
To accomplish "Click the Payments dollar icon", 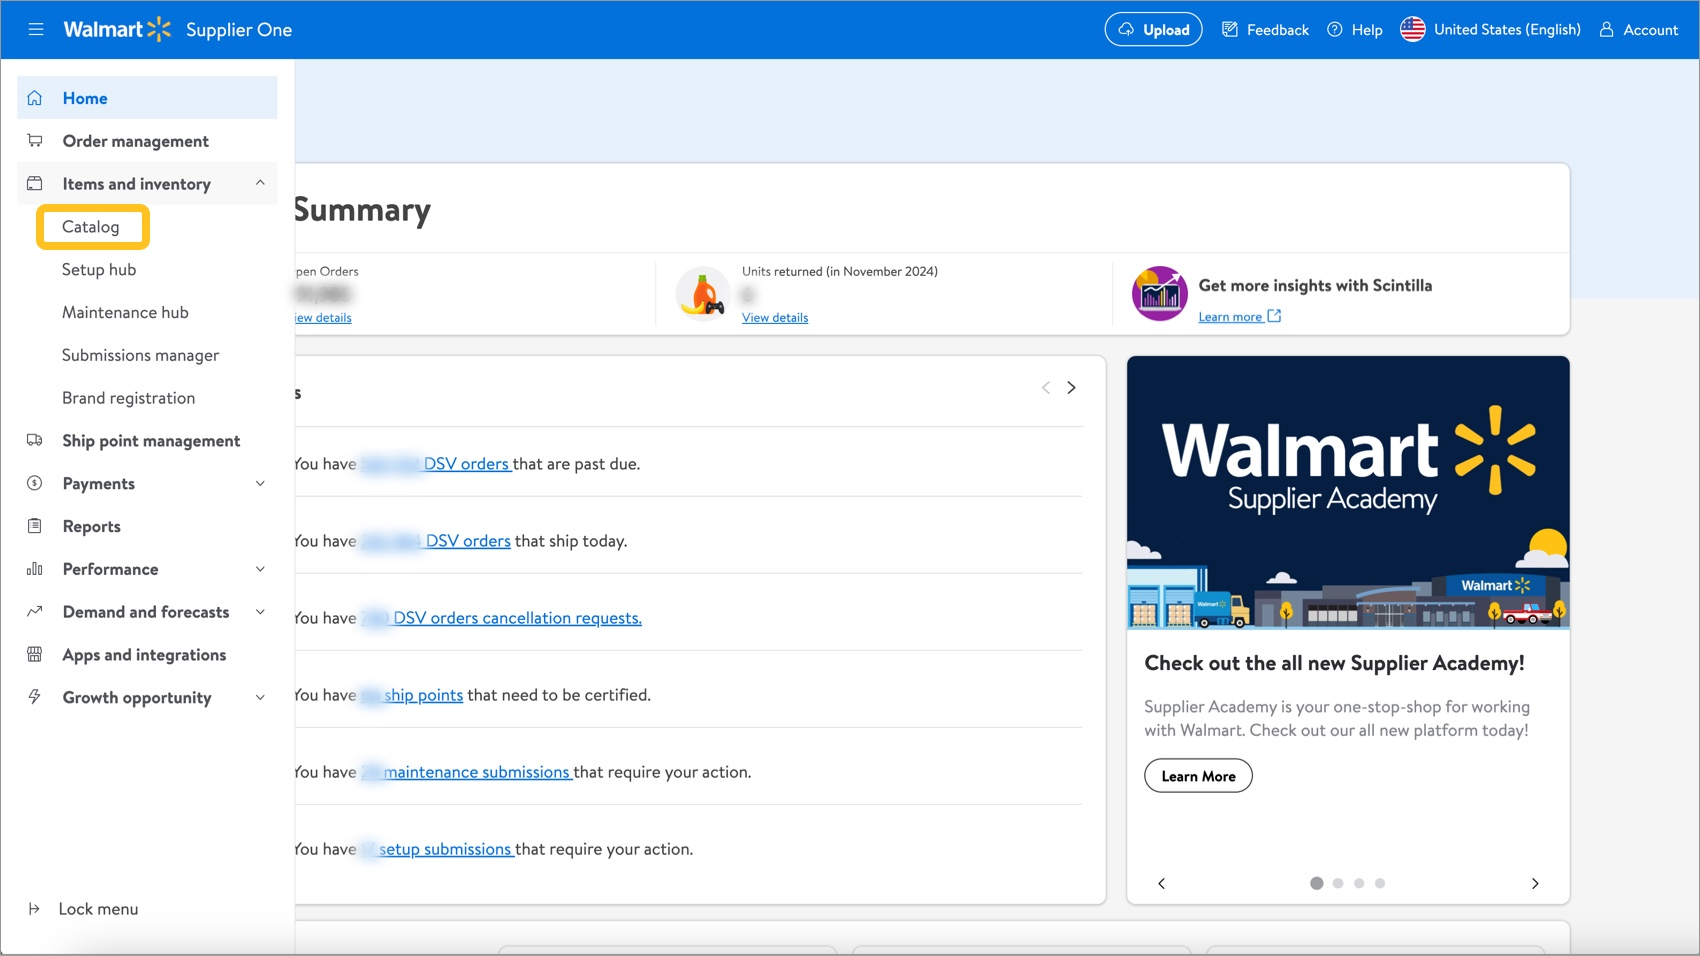I will [35, 483].
